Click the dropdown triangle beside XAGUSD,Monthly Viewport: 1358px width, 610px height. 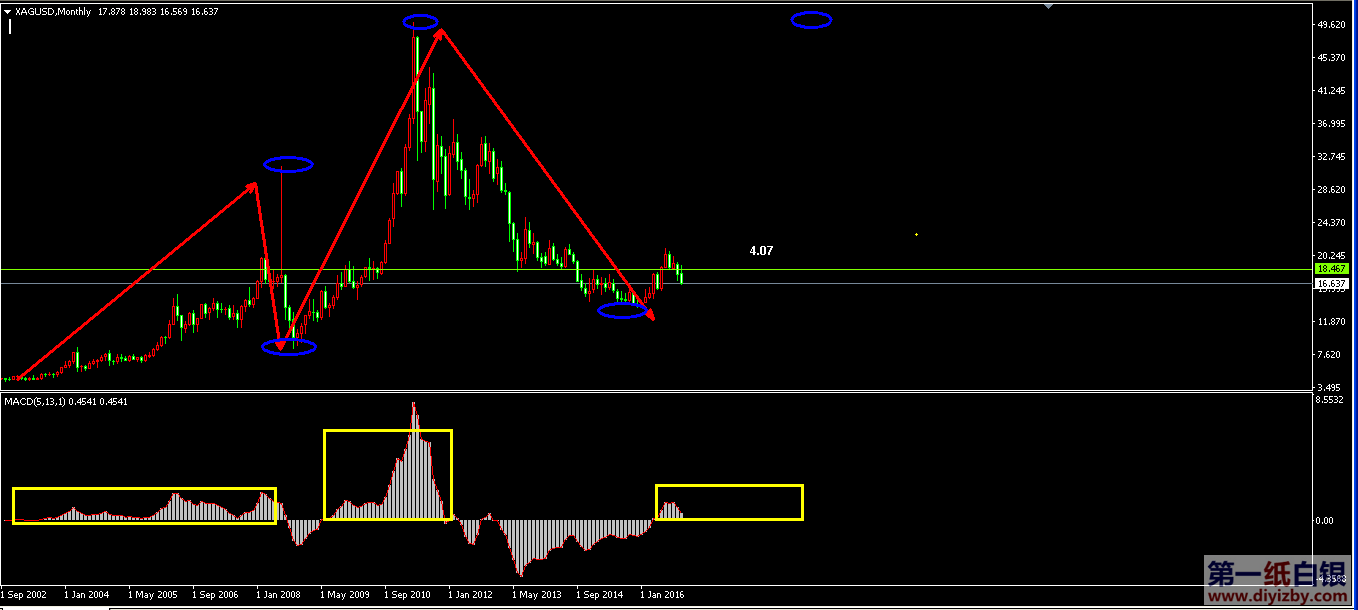click(9, 12)
